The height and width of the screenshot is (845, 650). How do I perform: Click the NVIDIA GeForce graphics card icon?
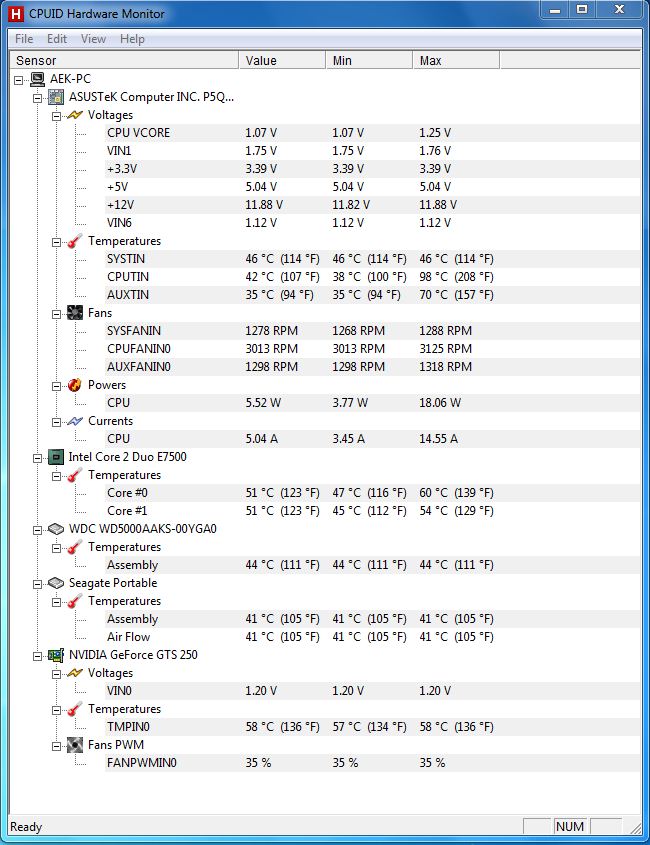click(56, 655)
